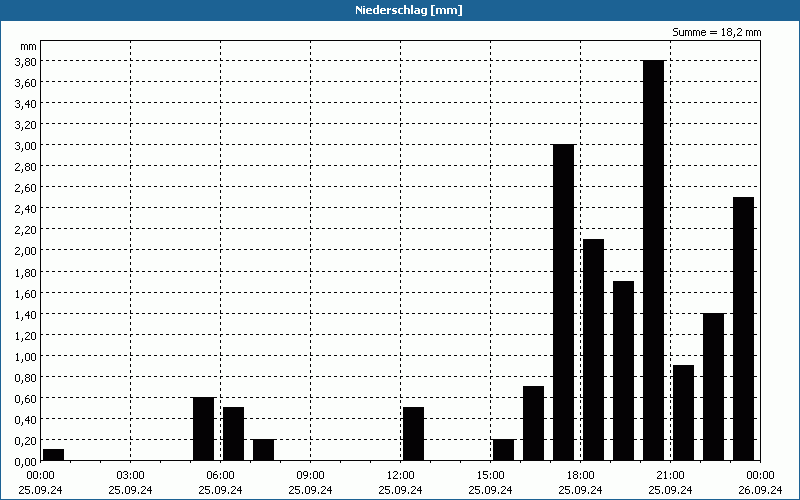Viewport: 800px width, 500px height.
Task: Select the "1,20" y-axis label
Action: [x=28, y=335]
